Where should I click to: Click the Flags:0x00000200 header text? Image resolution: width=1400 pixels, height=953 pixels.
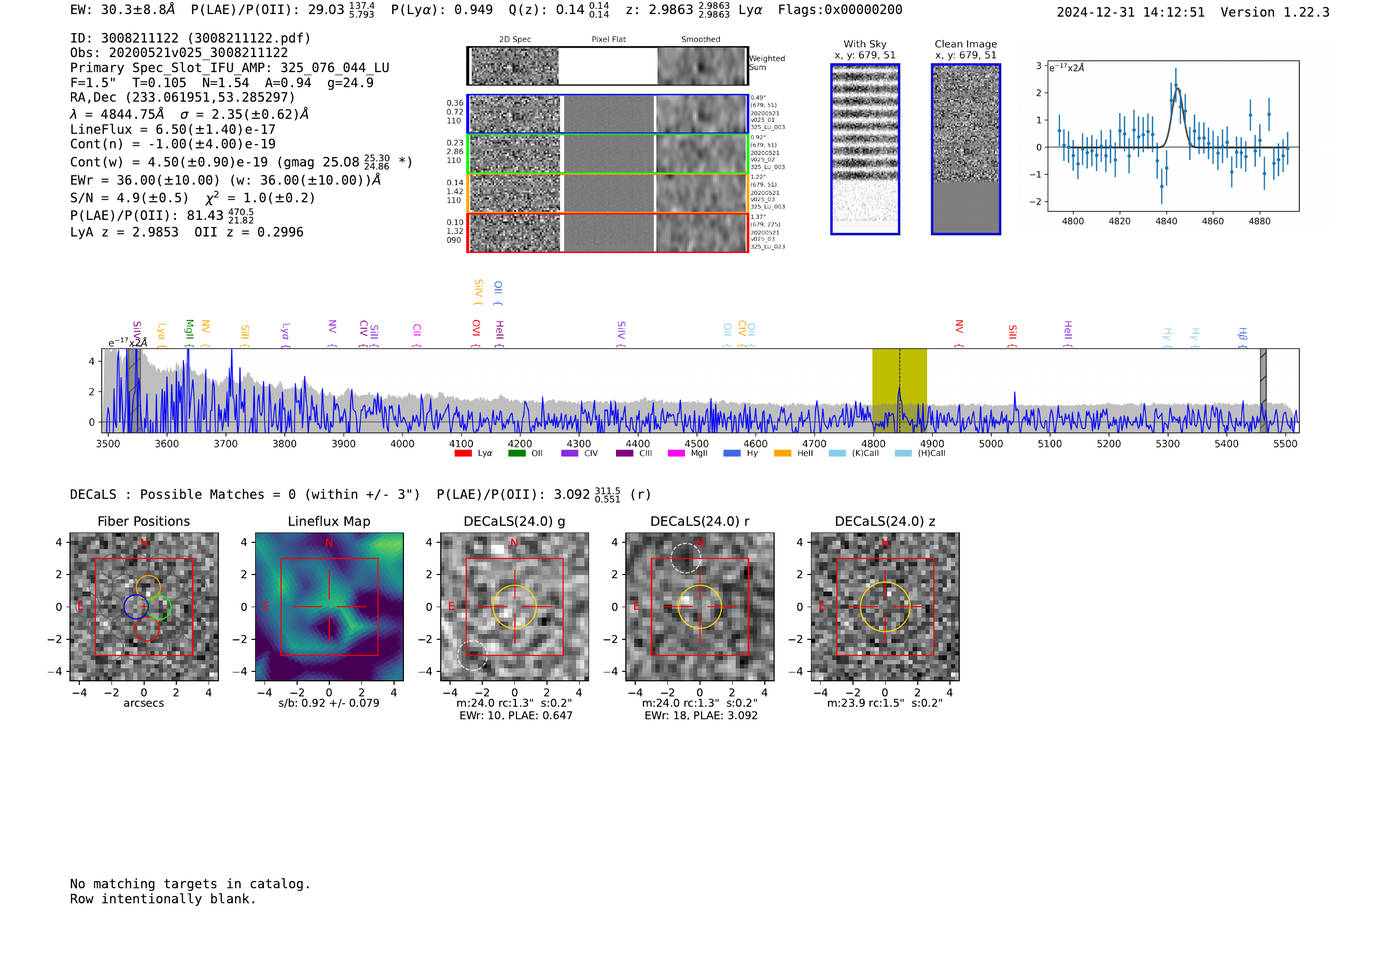840,10
